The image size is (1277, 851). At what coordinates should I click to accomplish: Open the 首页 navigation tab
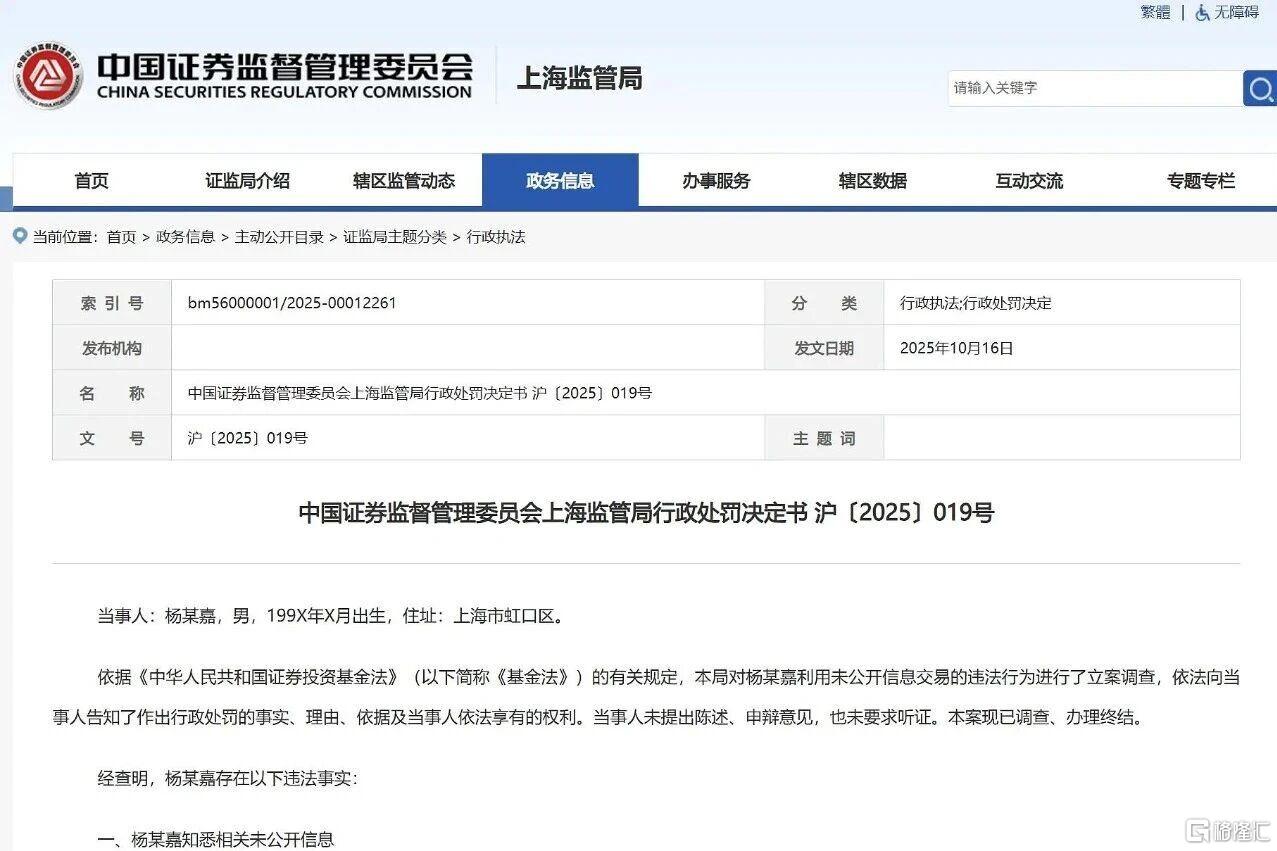91,181
